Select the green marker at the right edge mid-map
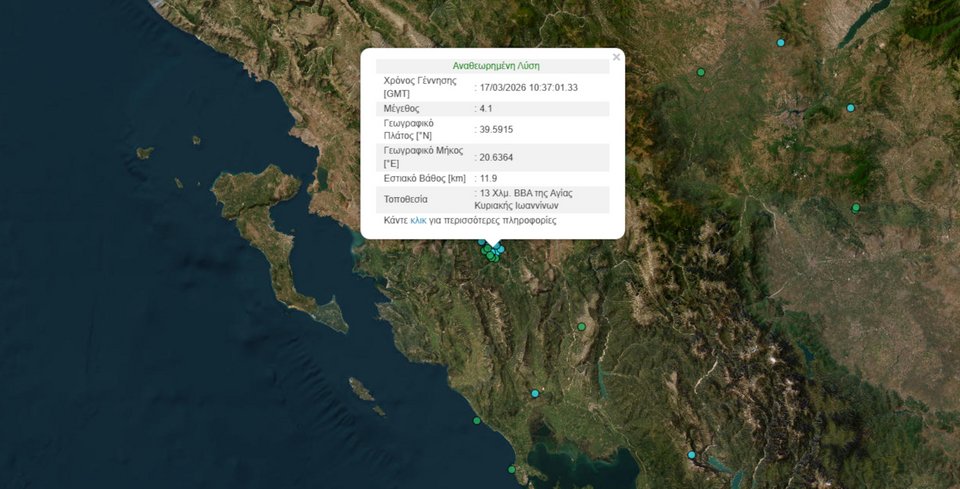This screenshot has width=960, height=489. coord(856,208)
